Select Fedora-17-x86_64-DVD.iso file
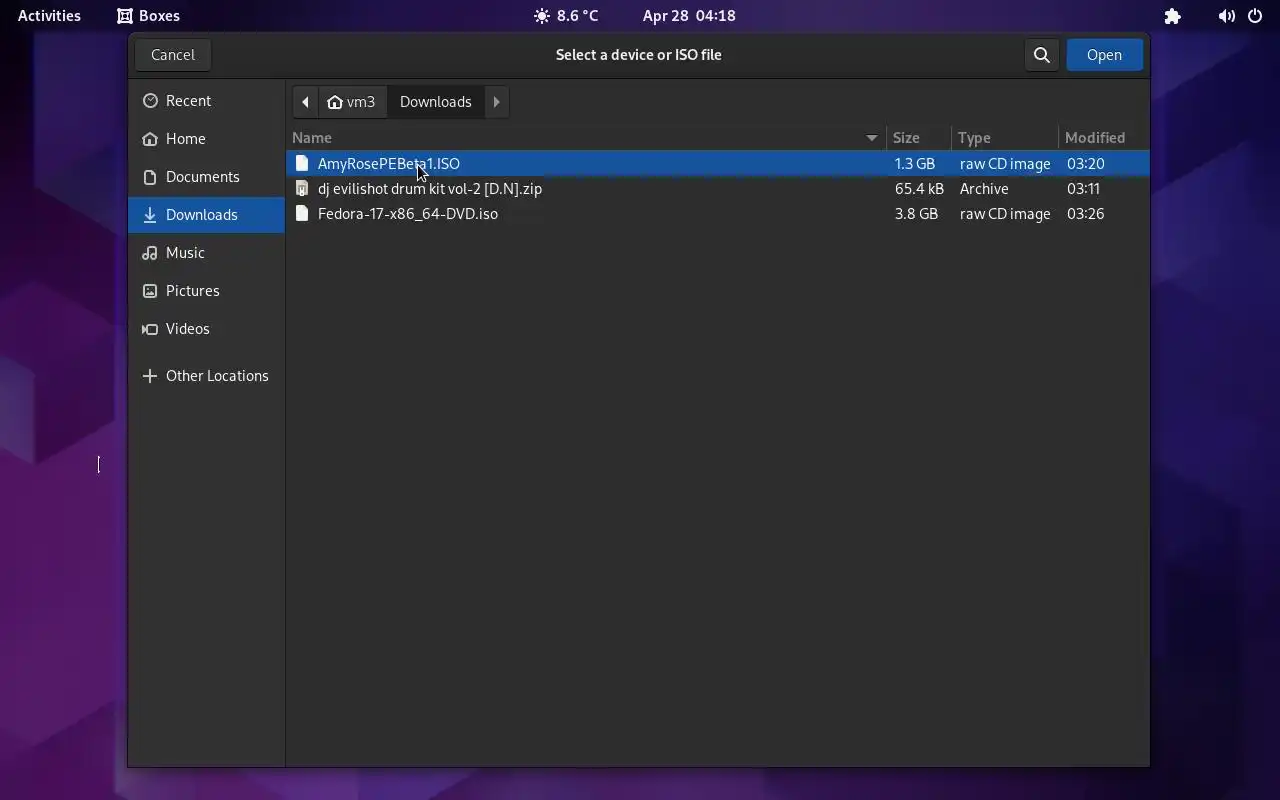This screenshot has height=800, width=1280. 718,214
